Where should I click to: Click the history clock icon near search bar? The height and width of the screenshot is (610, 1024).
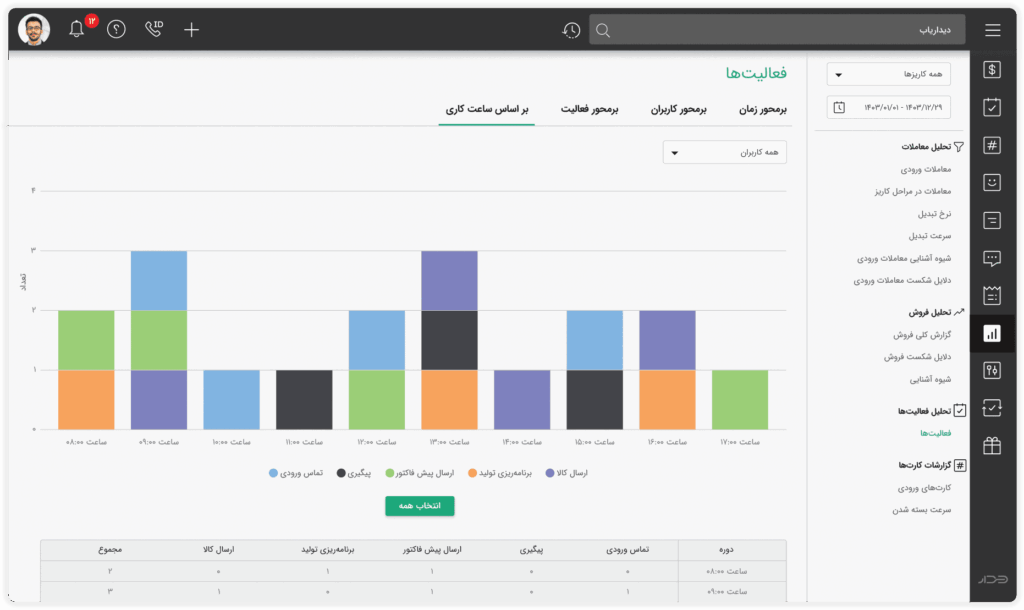pyautogui.click(x=571, y=31)
